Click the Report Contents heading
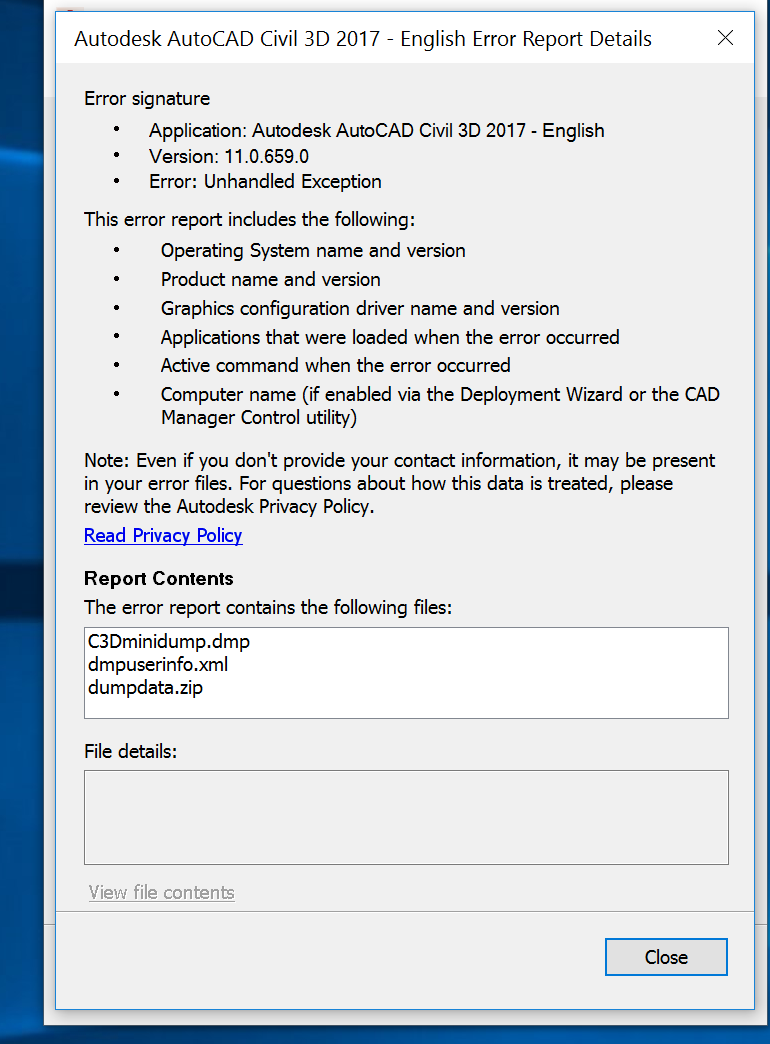The width and height of the screenshot is (770, 1044). (159, 578)
